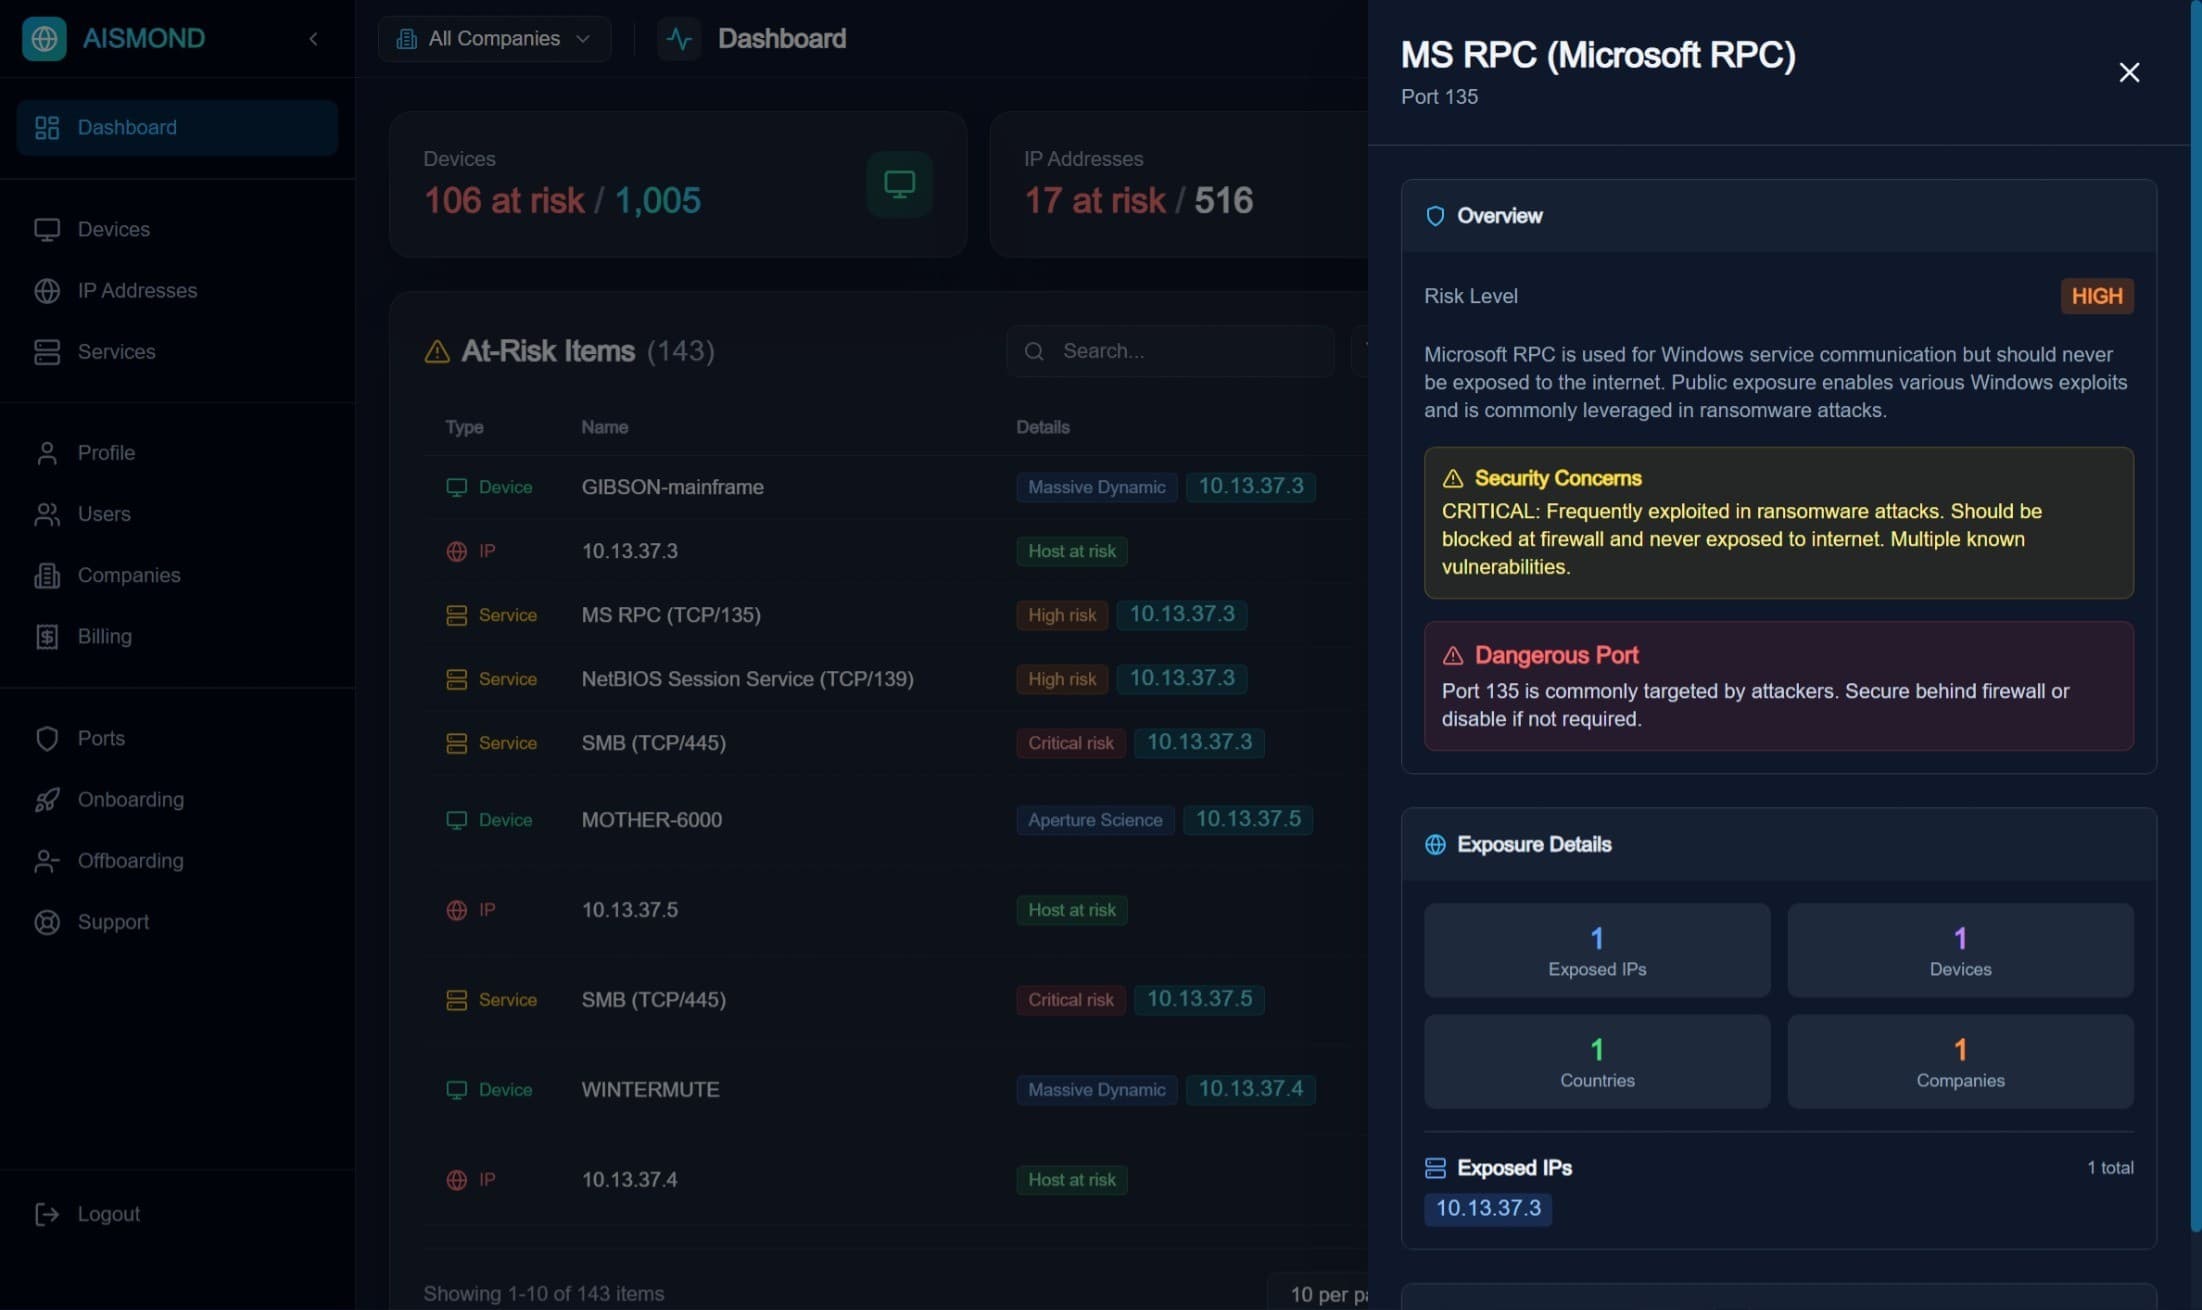This screenshot has height=1310, width=2202.
Task: Click the Overview shield icon in side panel
Action: click(1436, 215)
